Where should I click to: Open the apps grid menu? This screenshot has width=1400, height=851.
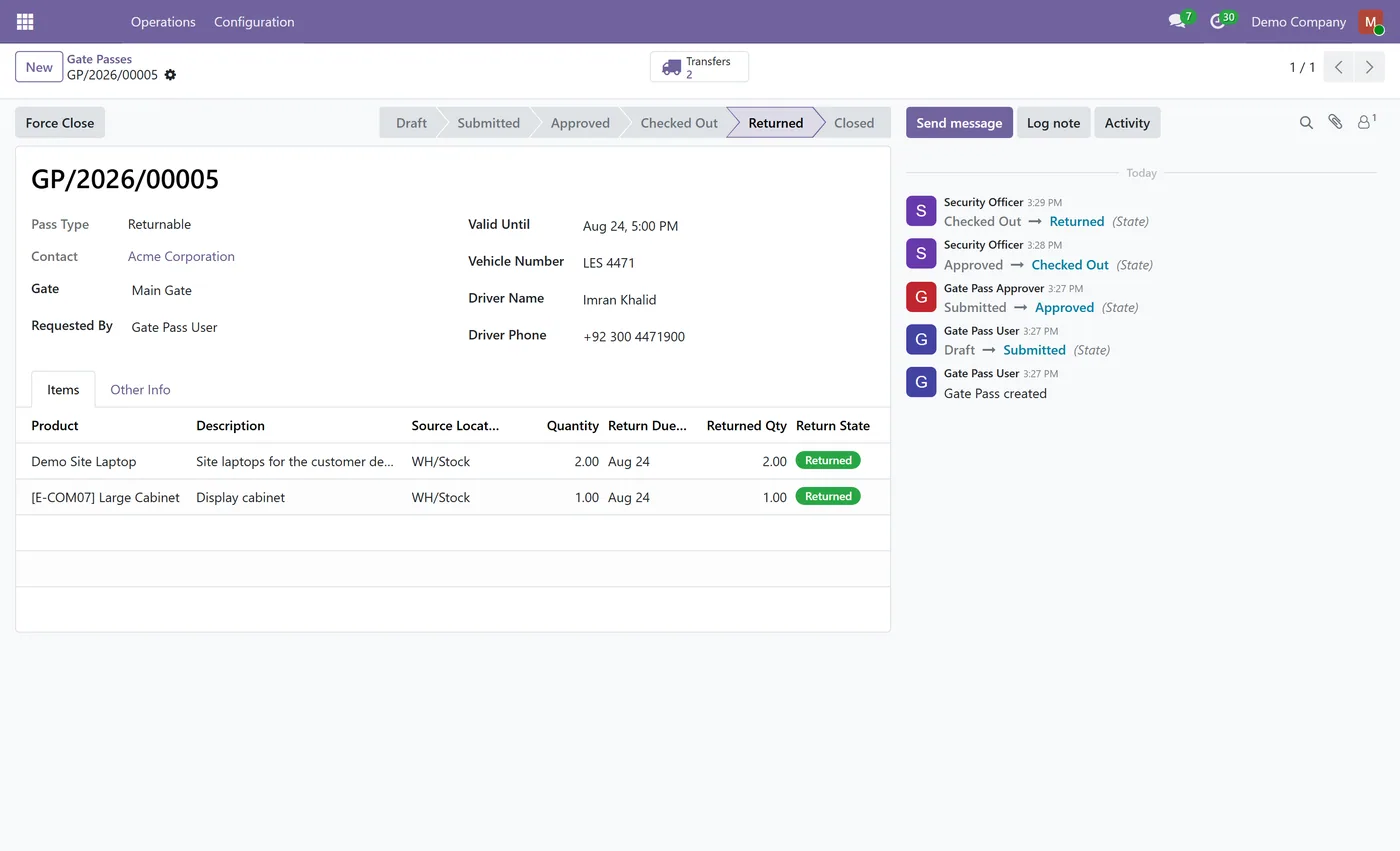25,21
